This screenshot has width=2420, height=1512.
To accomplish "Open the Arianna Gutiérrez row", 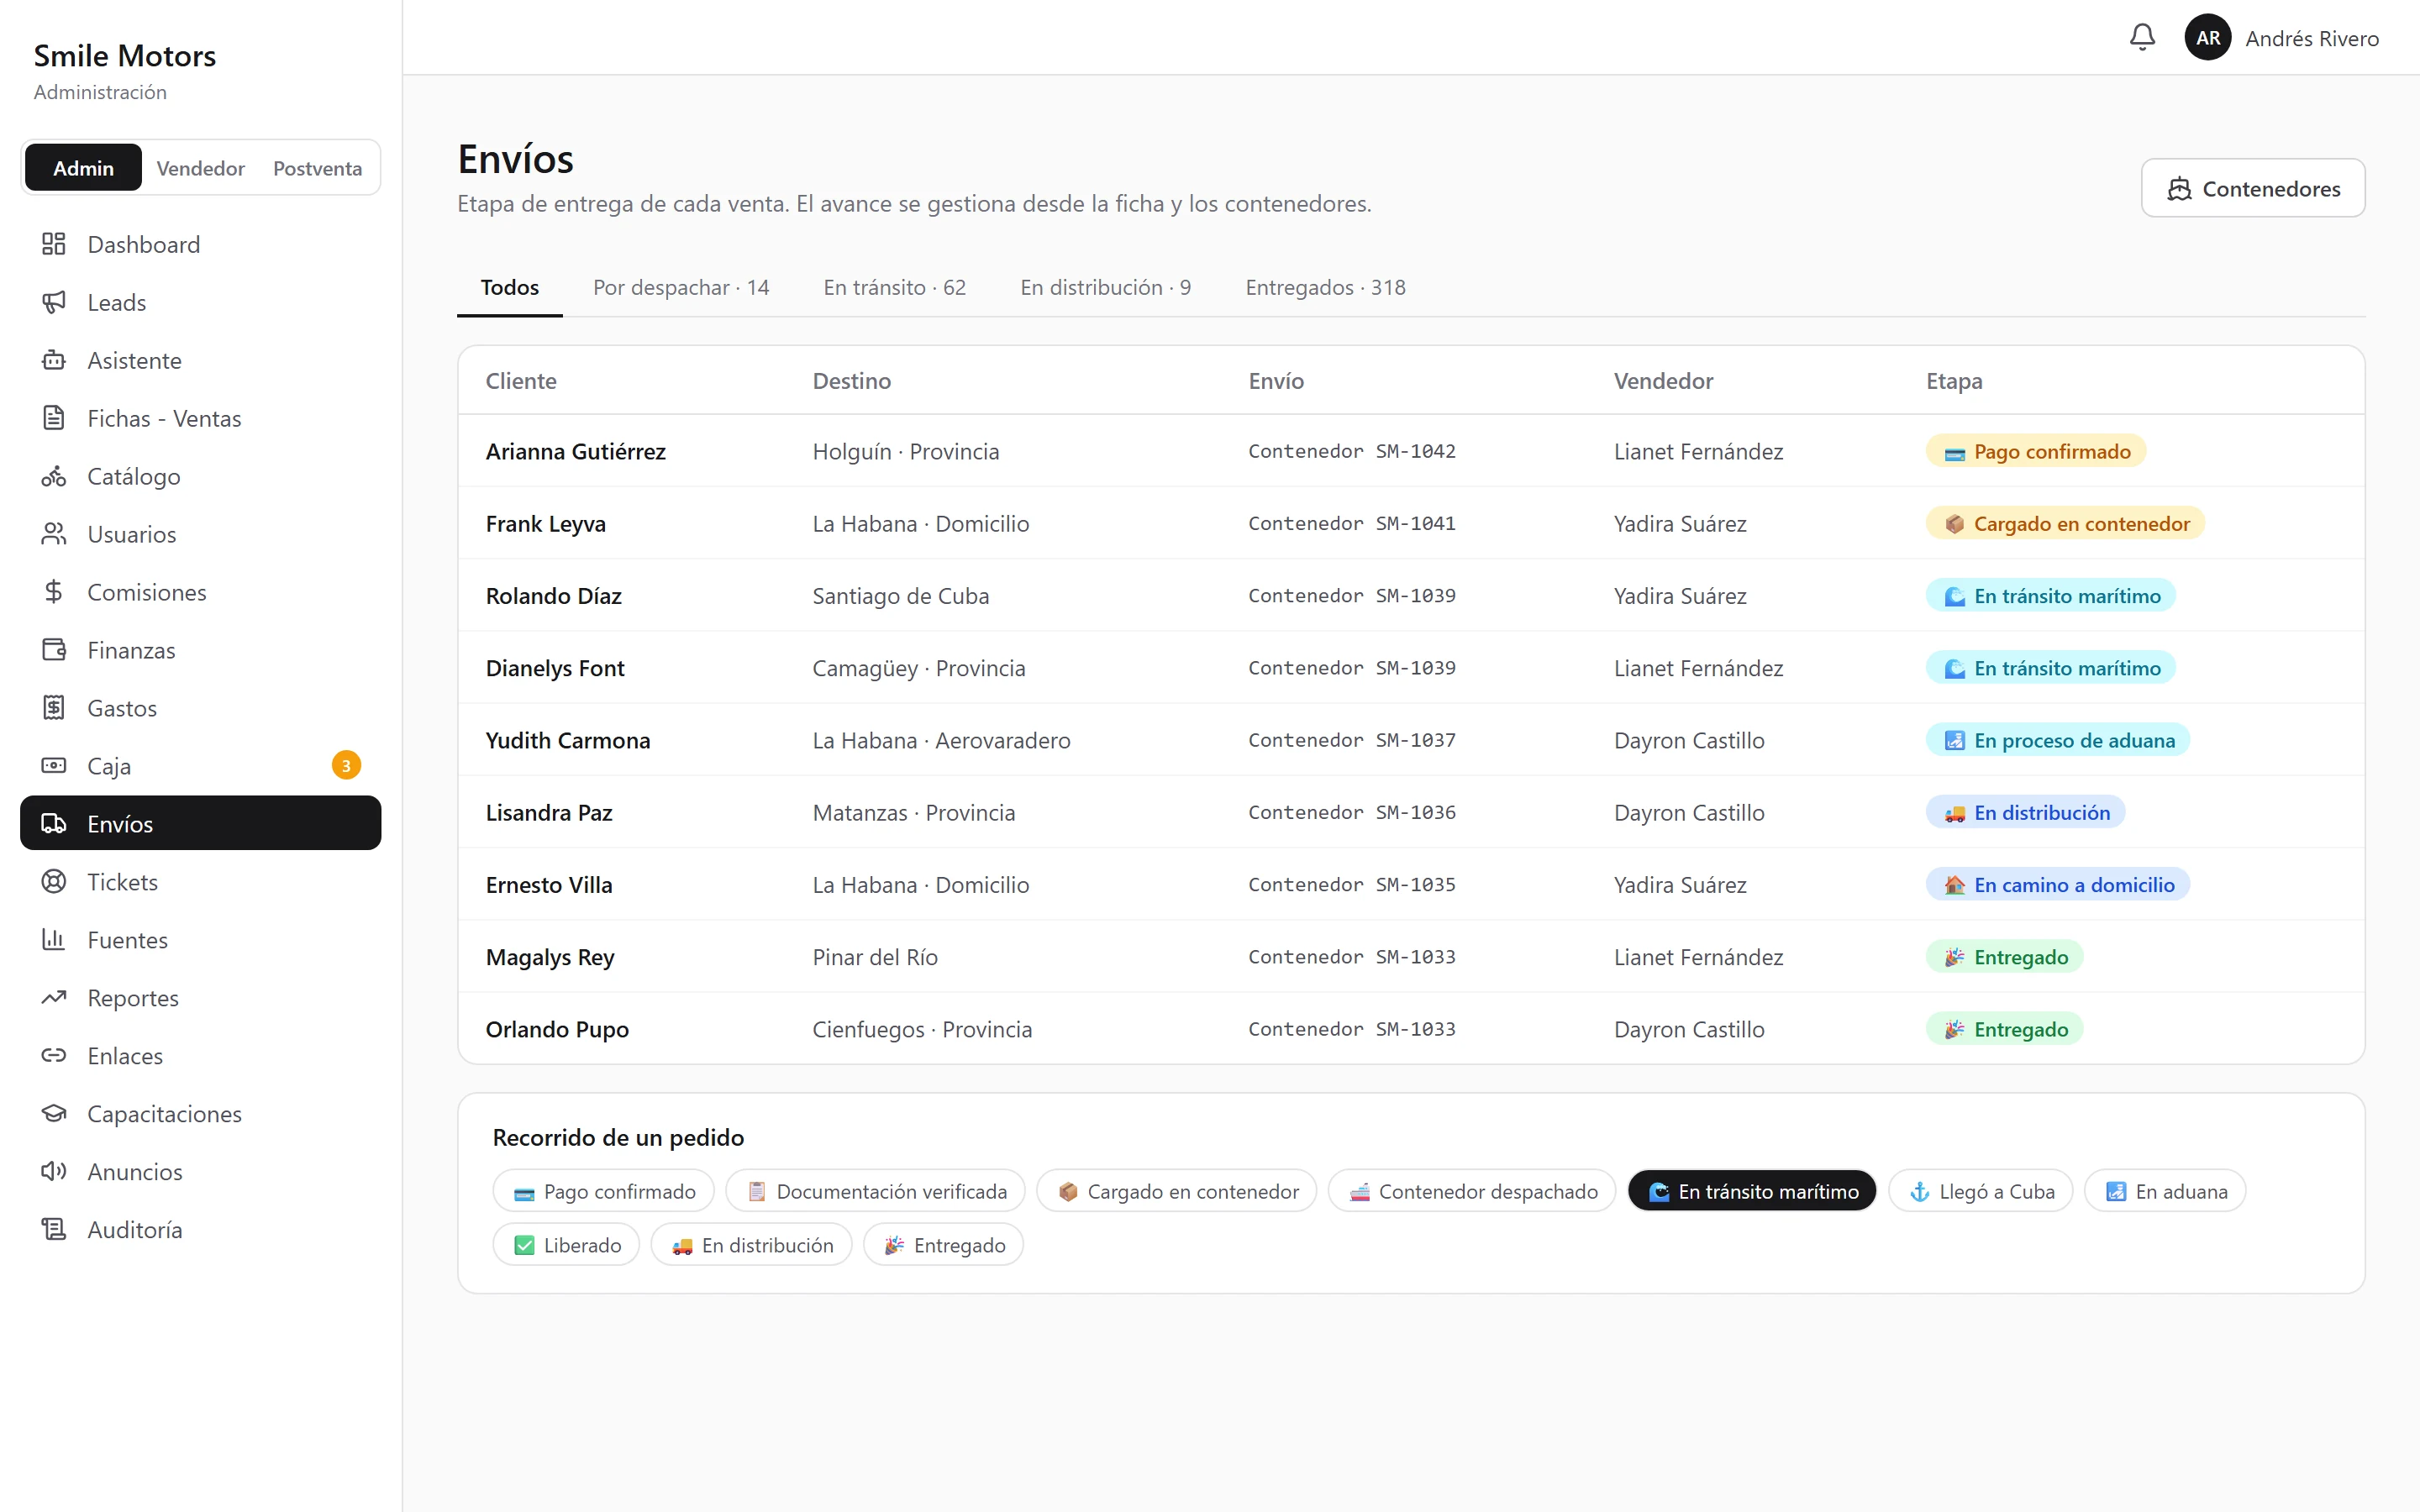I will tap(1411, 451).
